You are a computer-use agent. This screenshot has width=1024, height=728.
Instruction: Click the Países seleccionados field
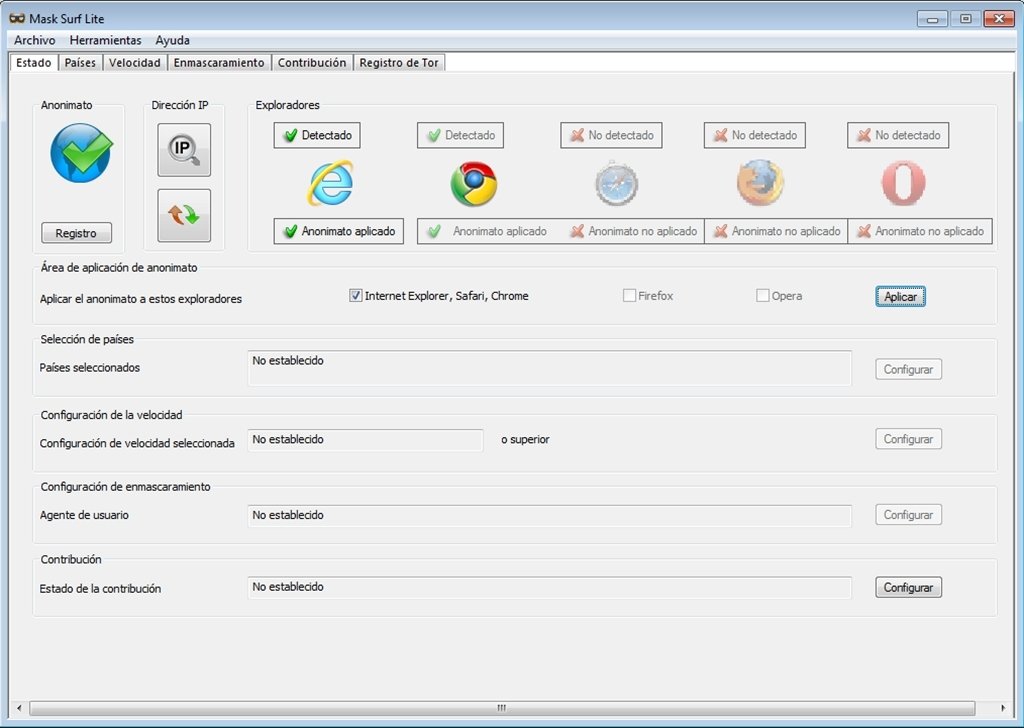click(549, 368)
